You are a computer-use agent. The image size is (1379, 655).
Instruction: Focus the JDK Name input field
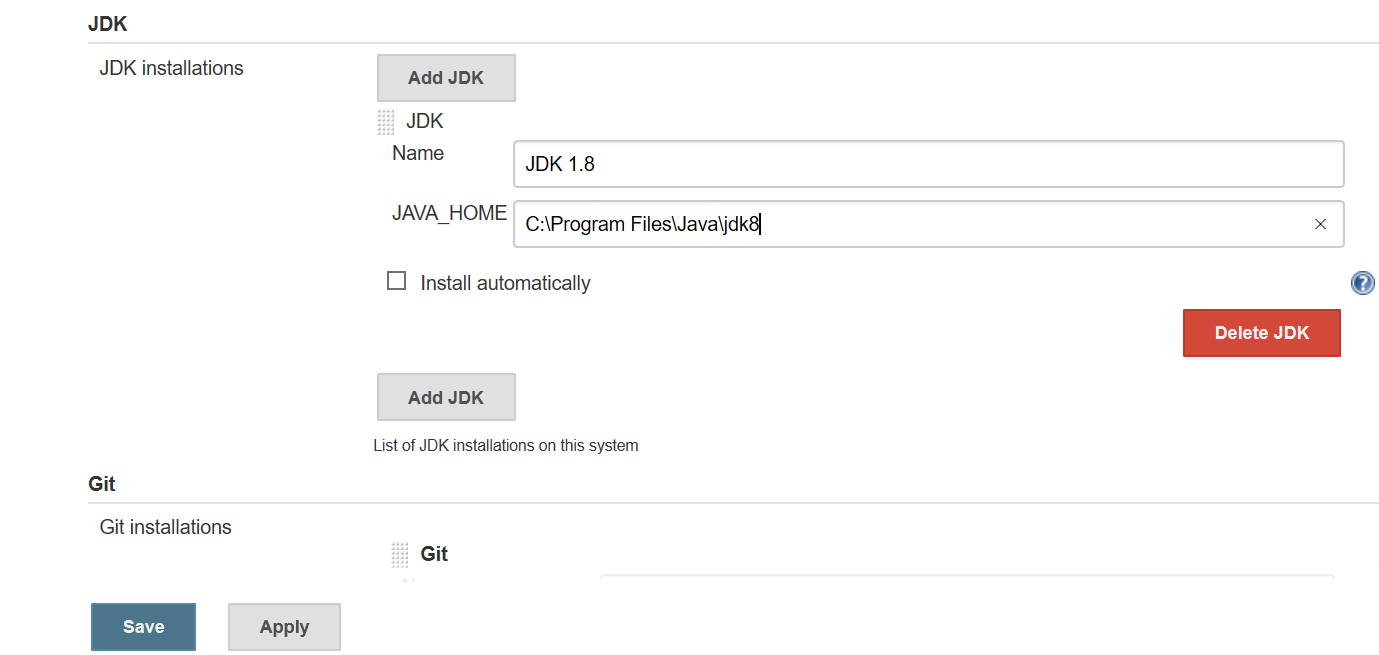click(928, 164)
